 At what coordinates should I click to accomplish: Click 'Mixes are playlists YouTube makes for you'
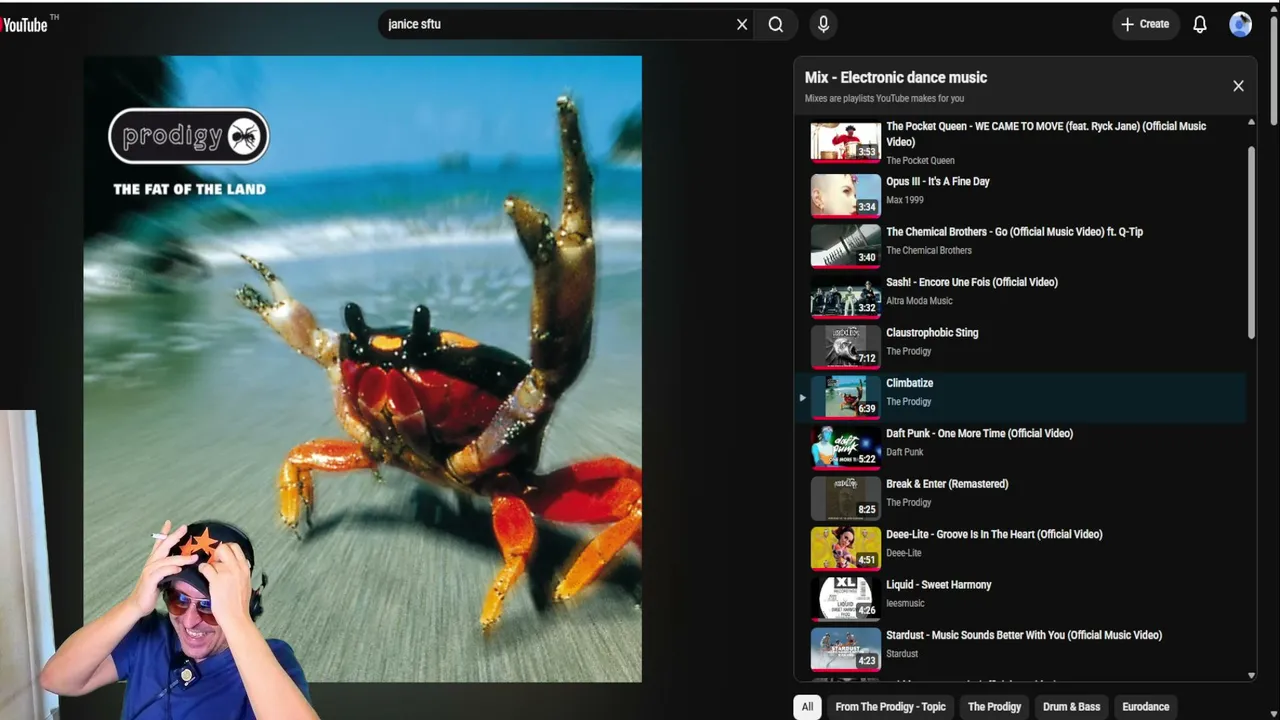click(885, 99)
